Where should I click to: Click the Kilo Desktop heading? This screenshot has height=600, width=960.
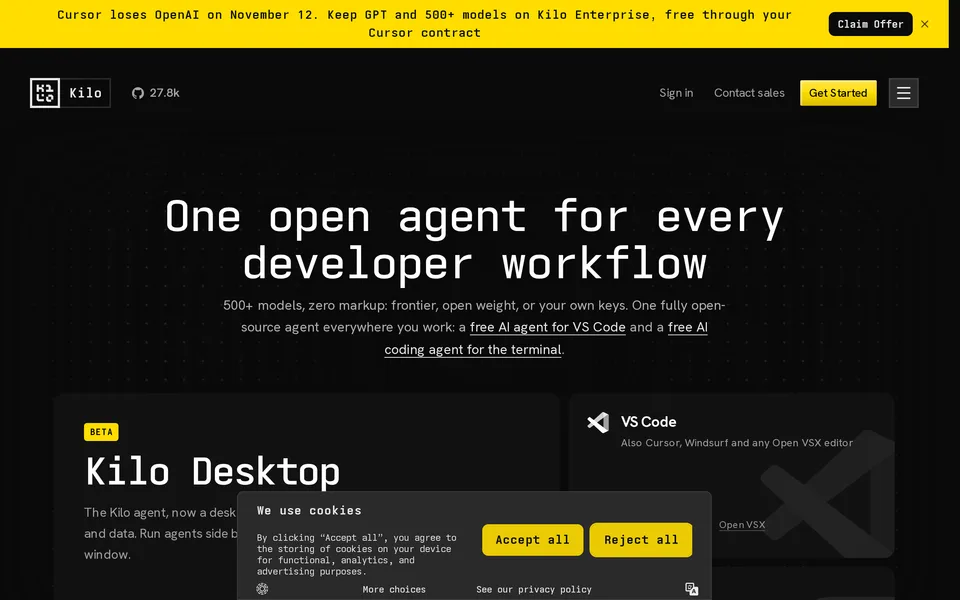212,472
